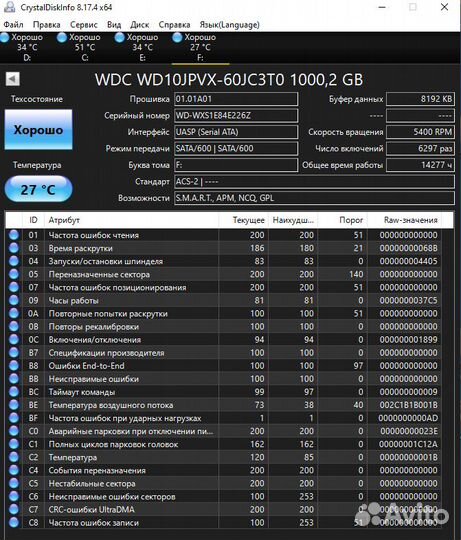Click status icon for attribute C6
Viewport: 461px width, 540px height.
point(14,496)
